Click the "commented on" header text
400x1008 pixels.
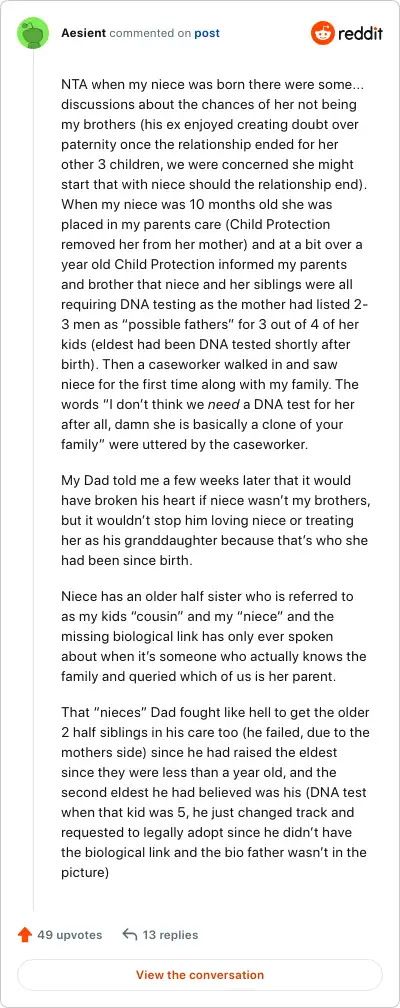[150, 33]
